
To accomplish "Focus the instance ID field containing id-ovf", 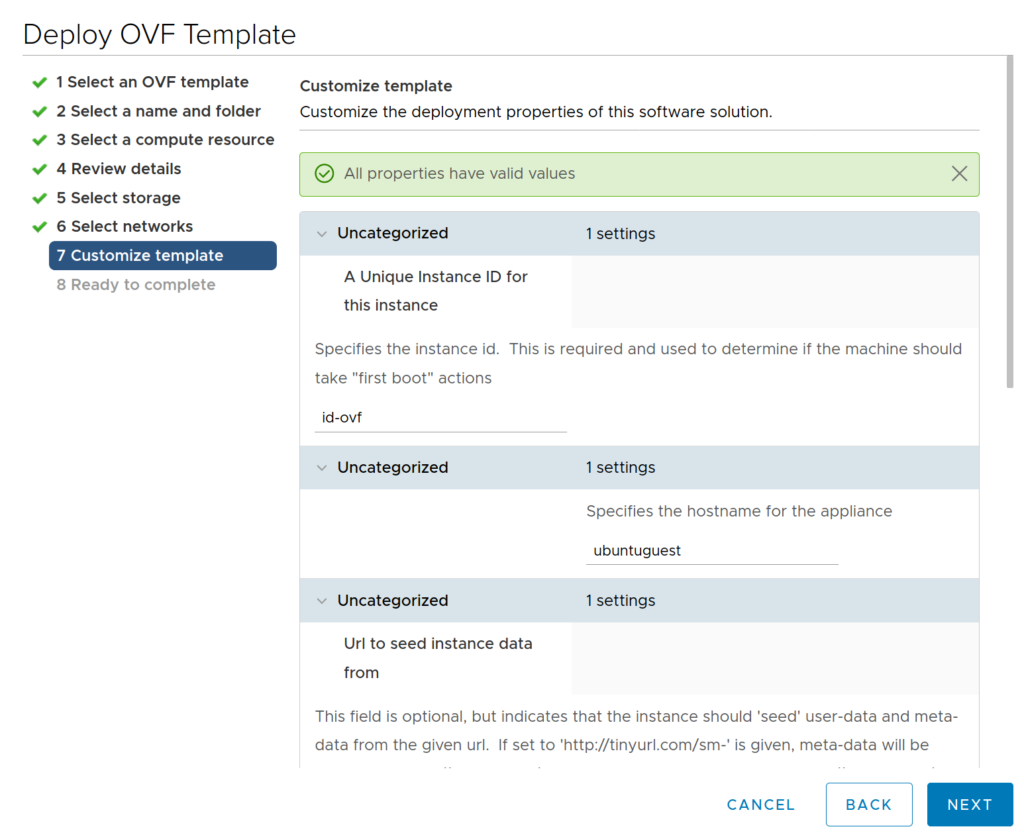I will (x=440, y=418).
